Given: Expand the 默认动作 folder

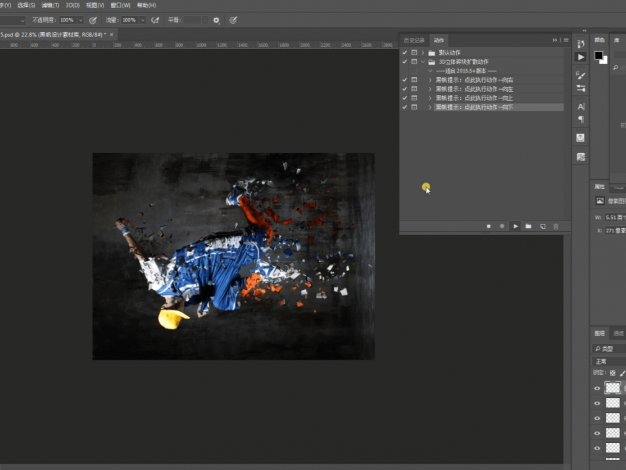Looking at the screenshot, I should coord(423,52).
